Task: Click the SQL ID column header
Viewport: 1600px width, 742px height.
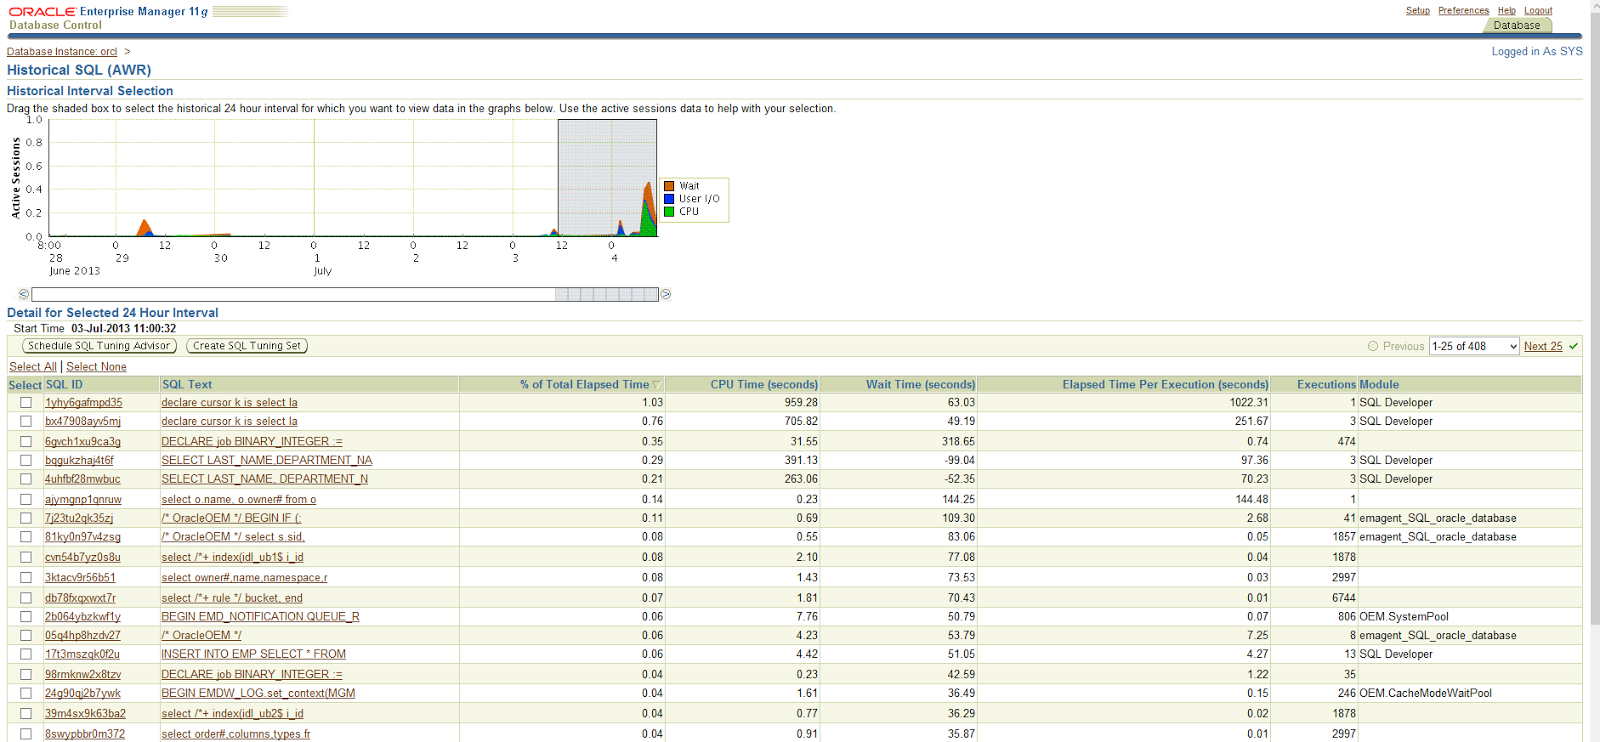Action: click(x=64, y=385)
